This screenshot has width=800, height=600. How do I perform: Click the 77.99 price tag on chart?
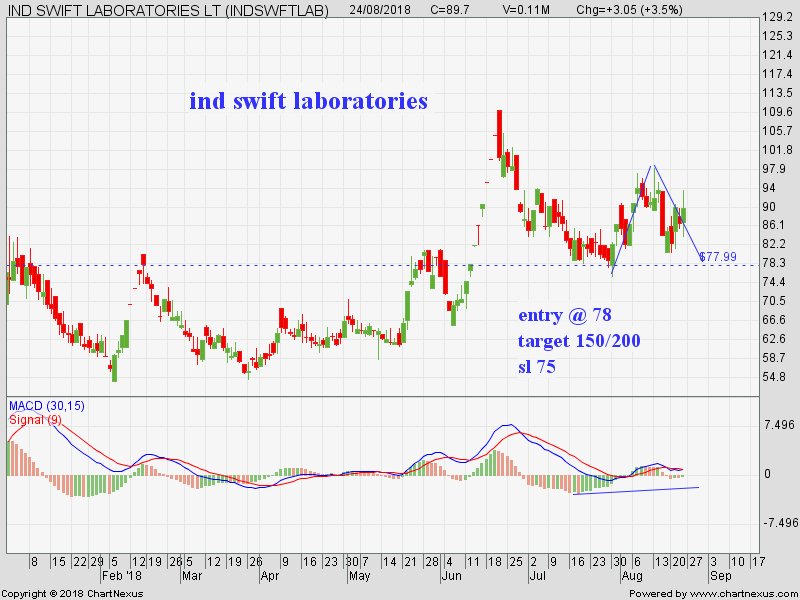point(717,257)
